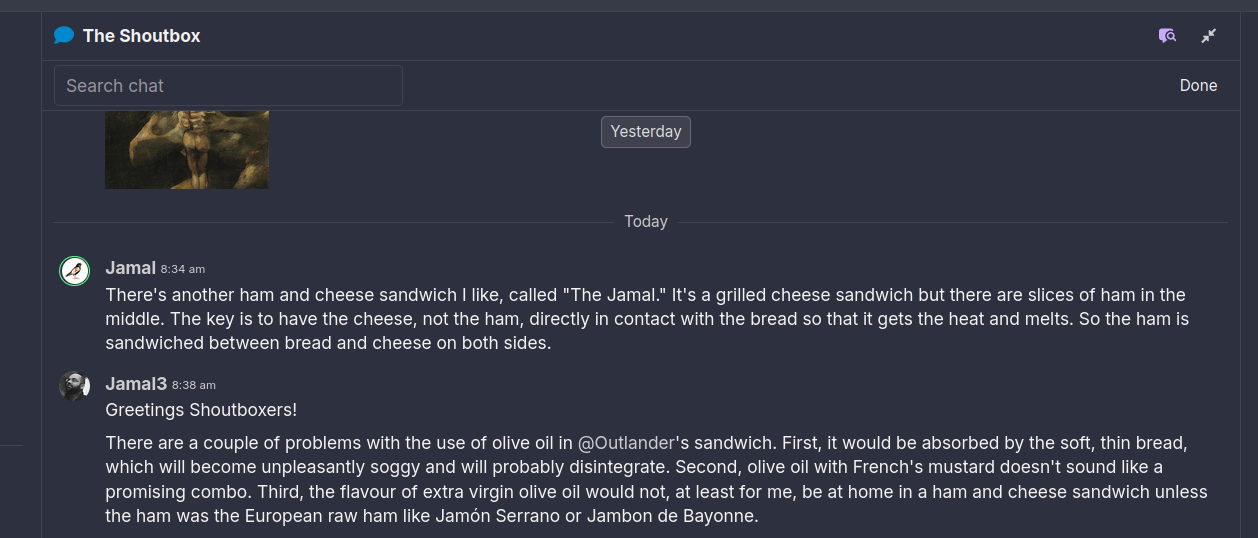Select the "Greetings Shoutboxers!" message
The height and width of the screenshot is (538, 1258).
coord(201,410)
